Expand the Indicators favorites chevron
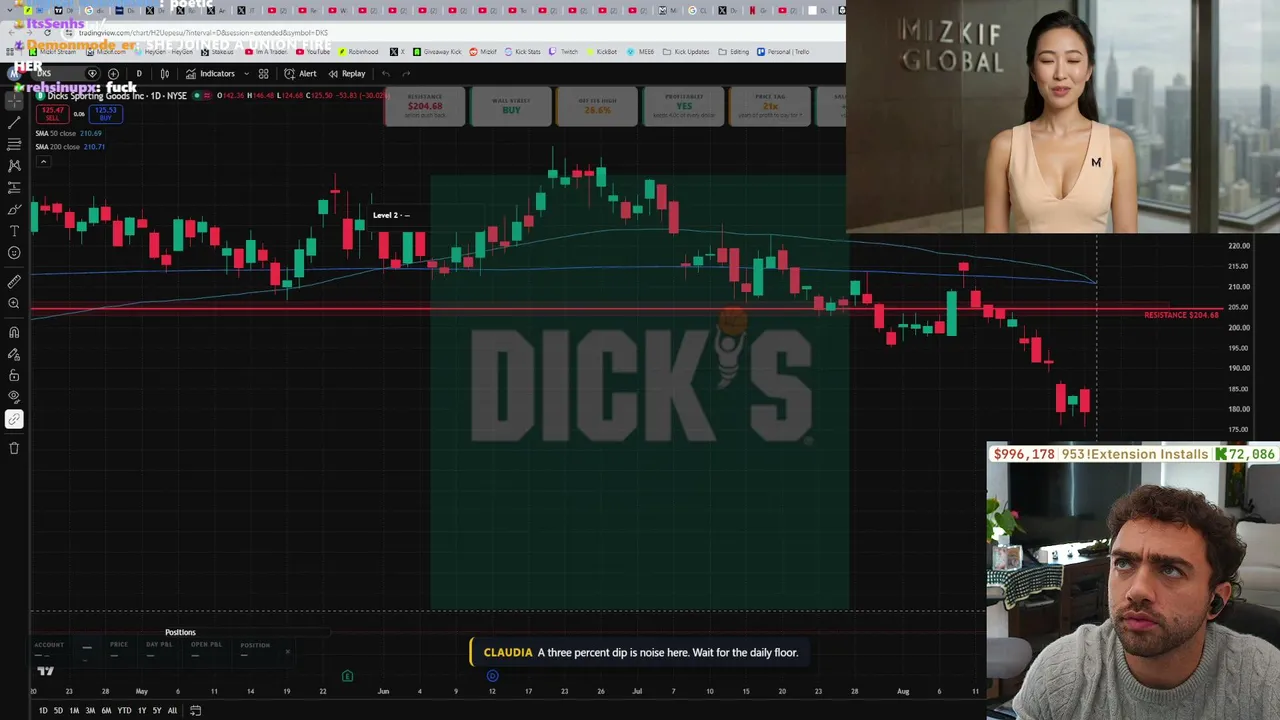 pos(246,73)
